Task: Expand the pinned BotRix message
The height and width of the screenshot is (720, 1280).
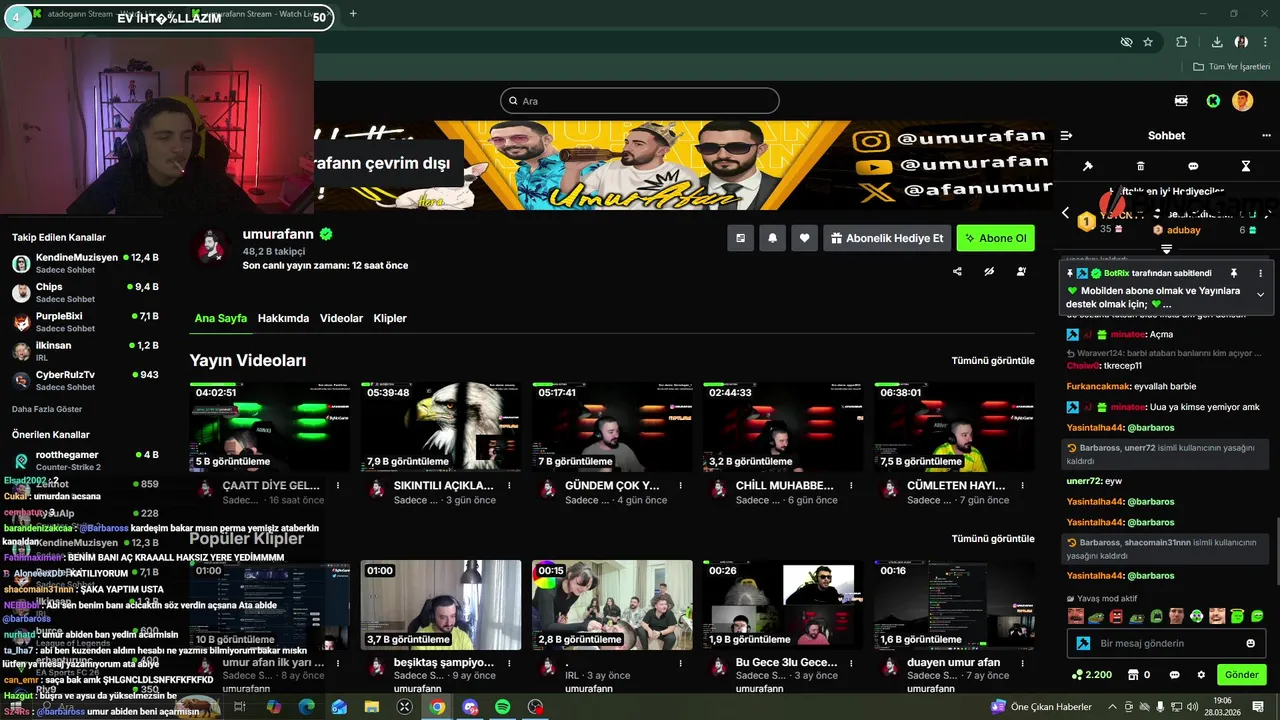Action: click(1260, 295)
